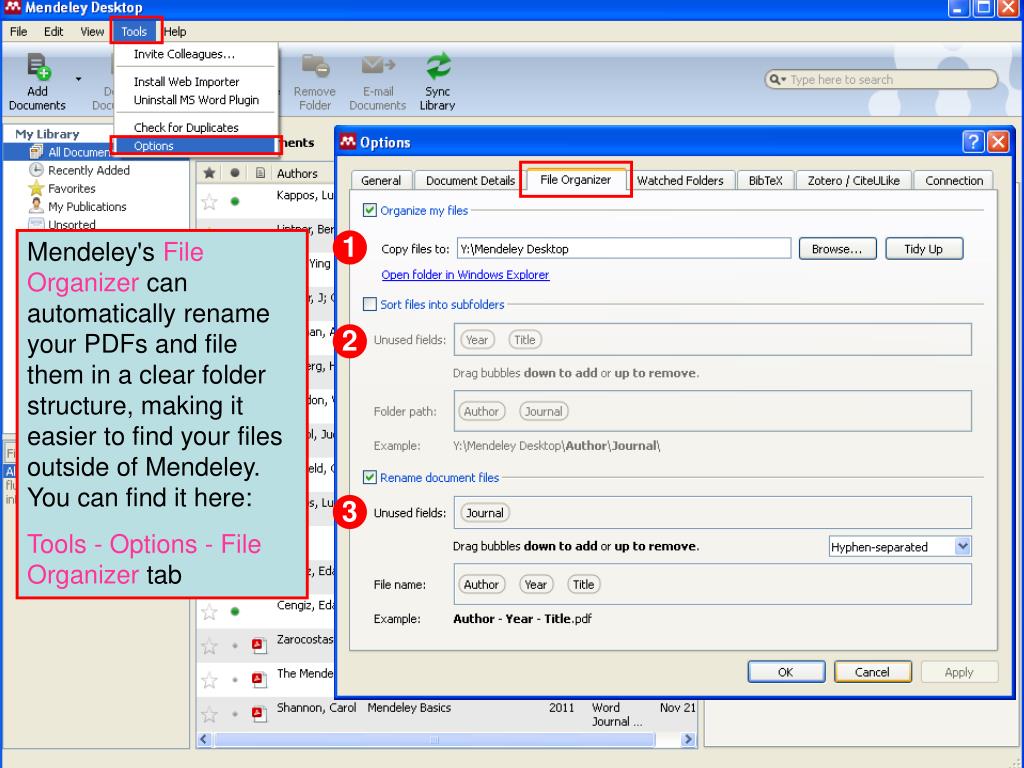This screenshot has width=1024, height=768.
Task: Select Favorites in My Library
Action: pyautogui.click(x=72, y=189)
